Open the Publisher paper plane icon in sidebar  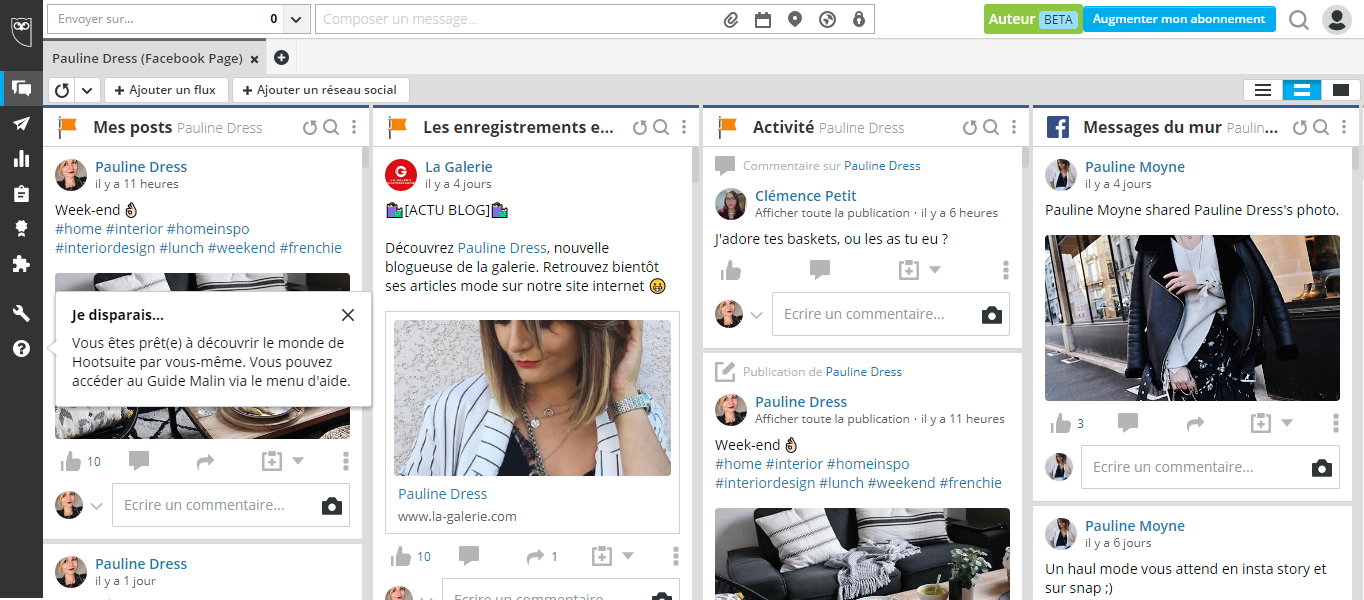[21, 123]
